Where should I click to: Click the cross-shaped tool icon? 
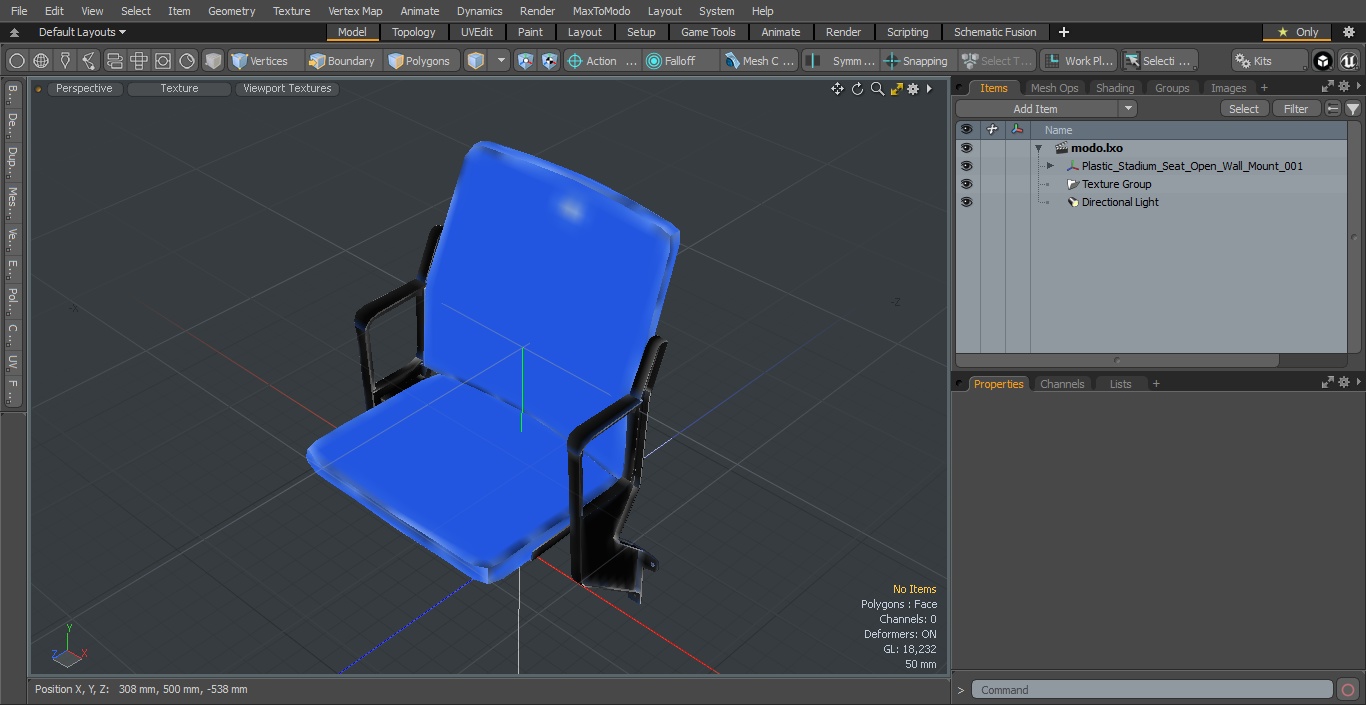point(139,61)
